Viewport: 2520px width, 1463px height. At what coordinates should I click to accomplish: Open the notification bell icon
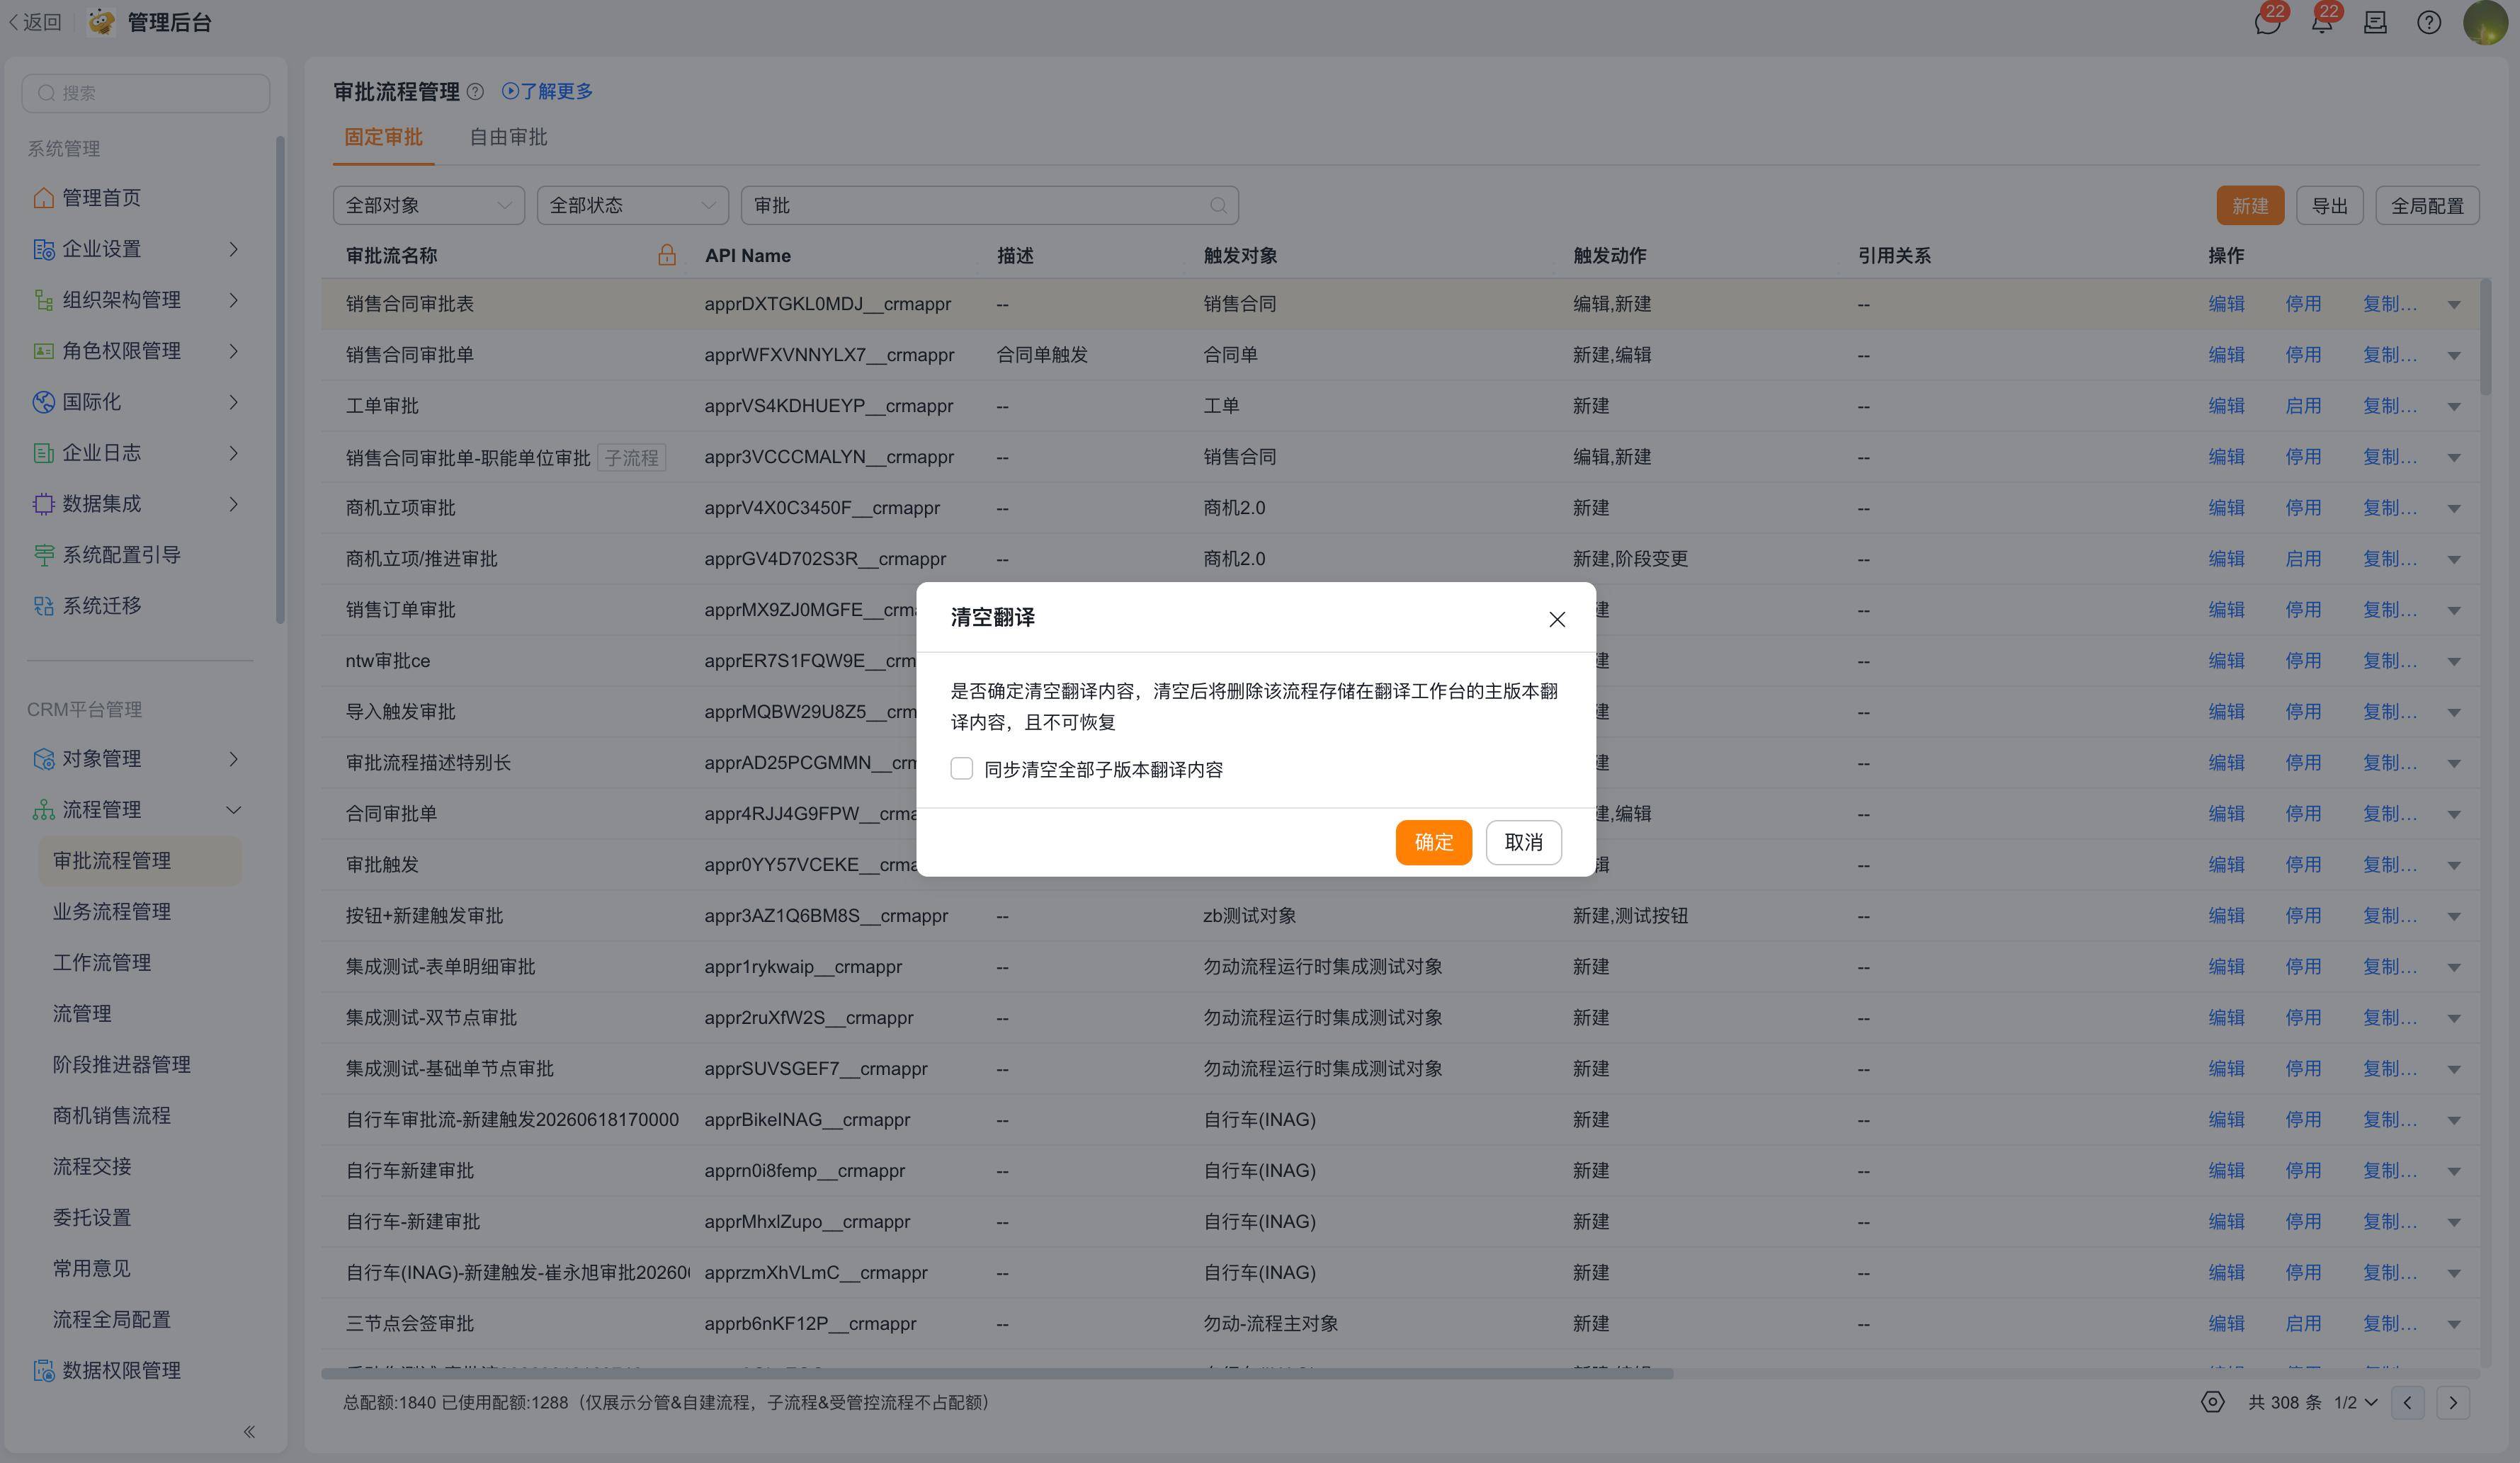2322,23
